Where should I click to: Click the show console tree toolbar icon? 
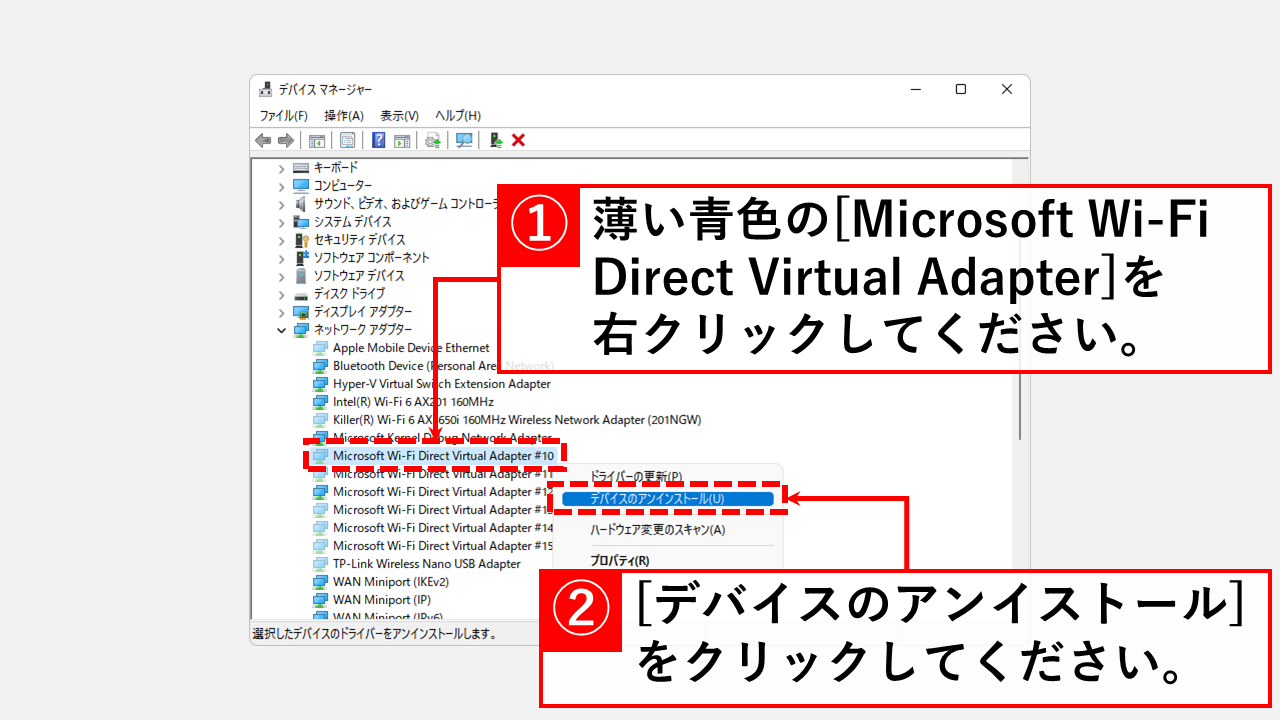point(315,140)
